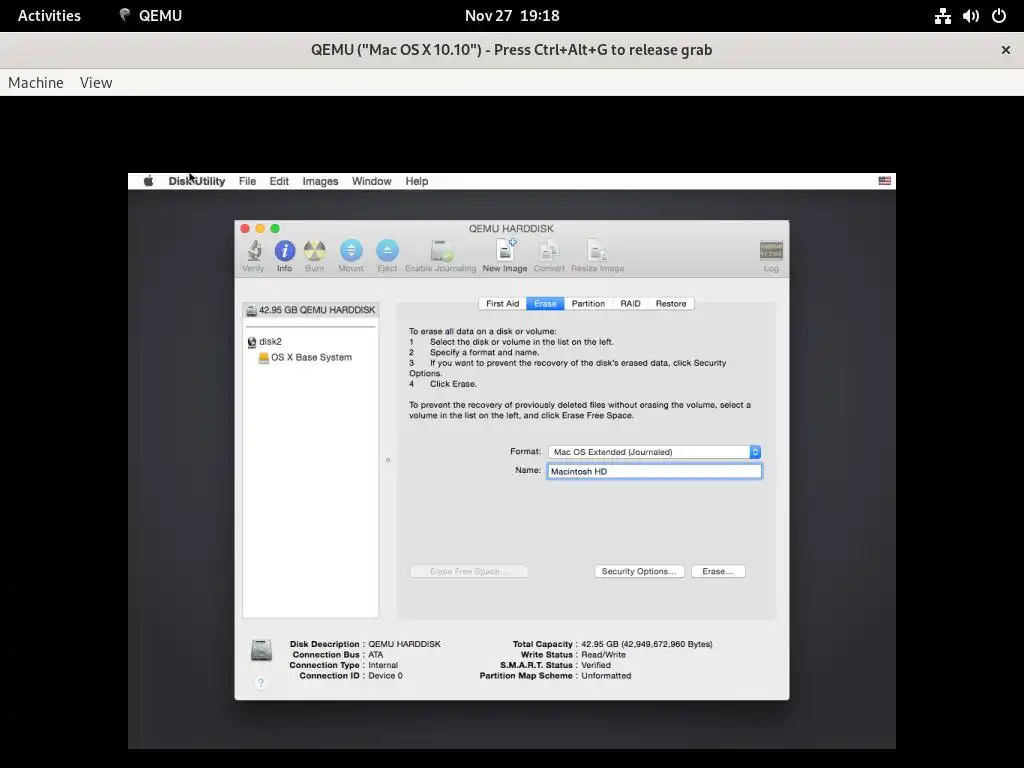Click the Write Status value Read/Write
1024x768 pixels.
[603, 655]
